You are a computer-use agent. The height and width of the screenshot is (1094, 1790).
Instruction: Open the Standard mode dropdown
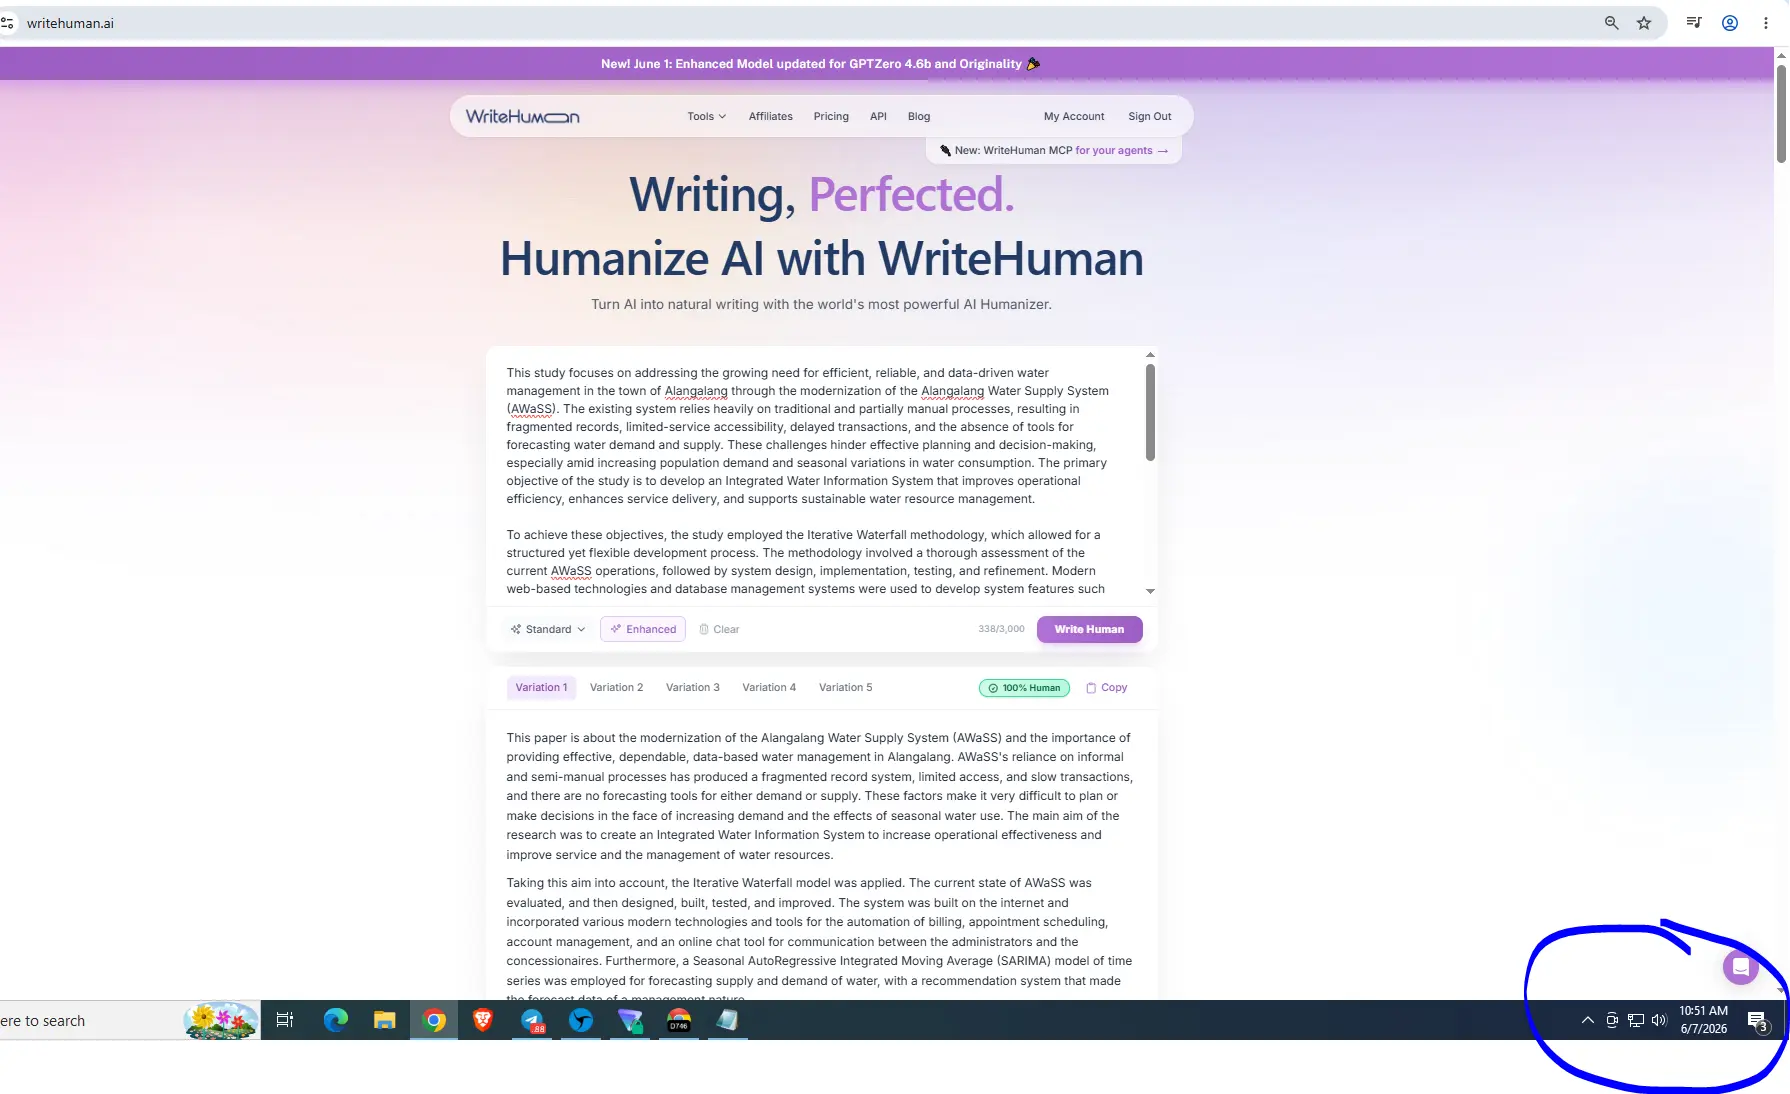tap(548, 629)
